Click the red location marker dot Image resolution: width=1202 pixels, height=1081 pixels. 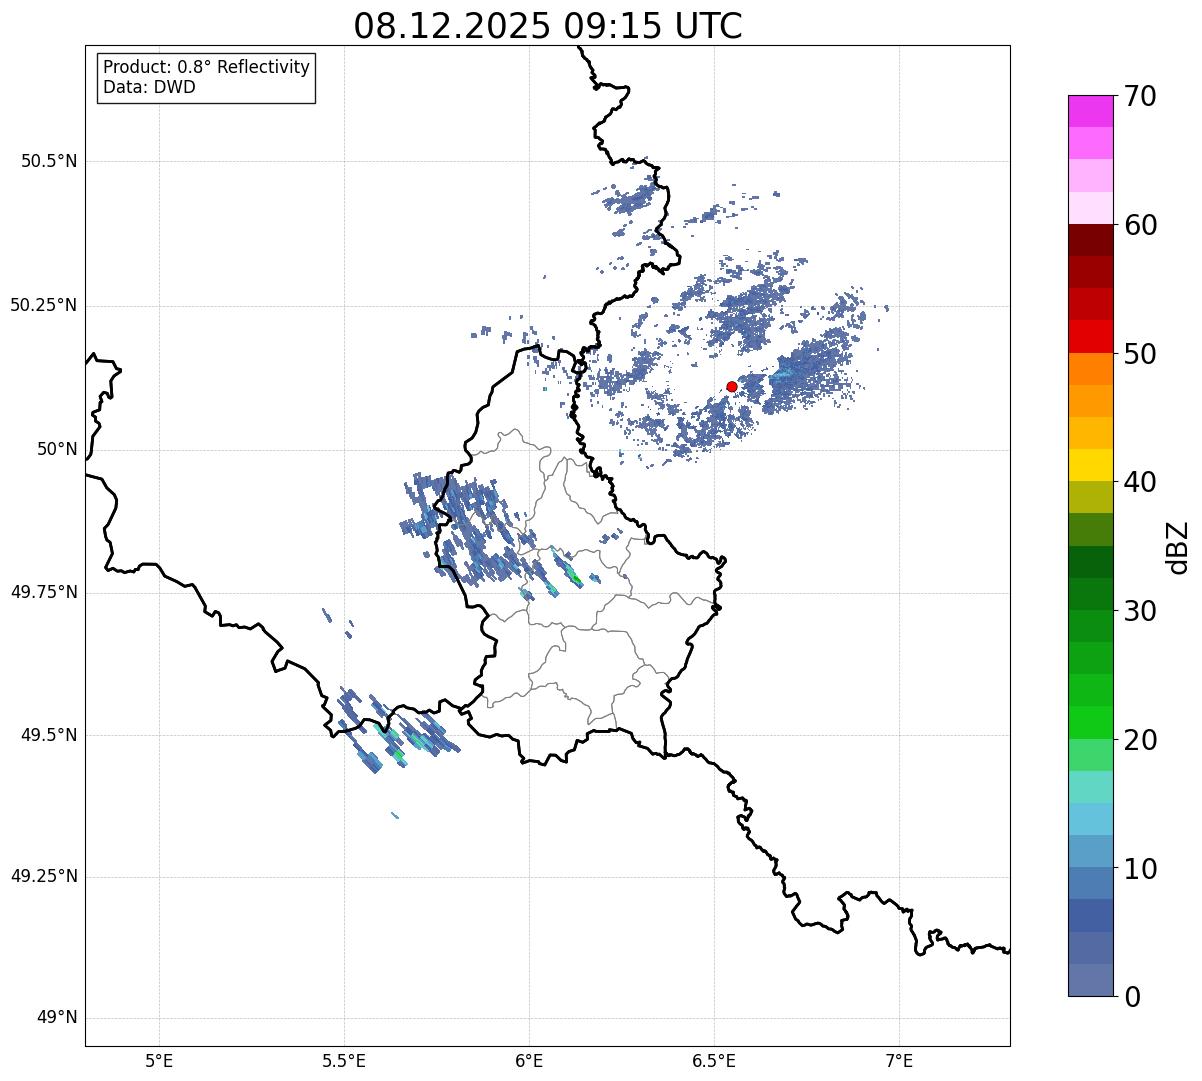tap(731, 386)
